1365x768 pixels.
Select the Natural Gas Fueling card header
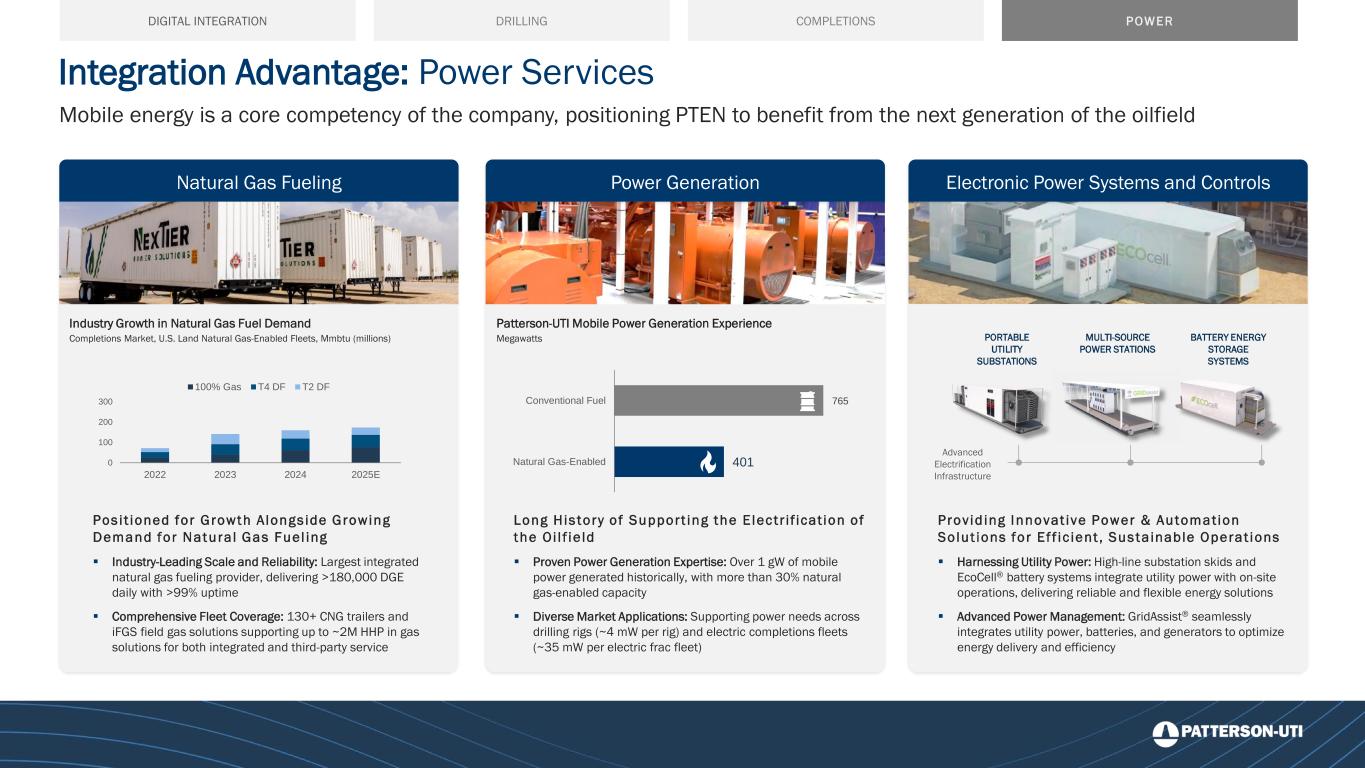click(x=259, y=182)
